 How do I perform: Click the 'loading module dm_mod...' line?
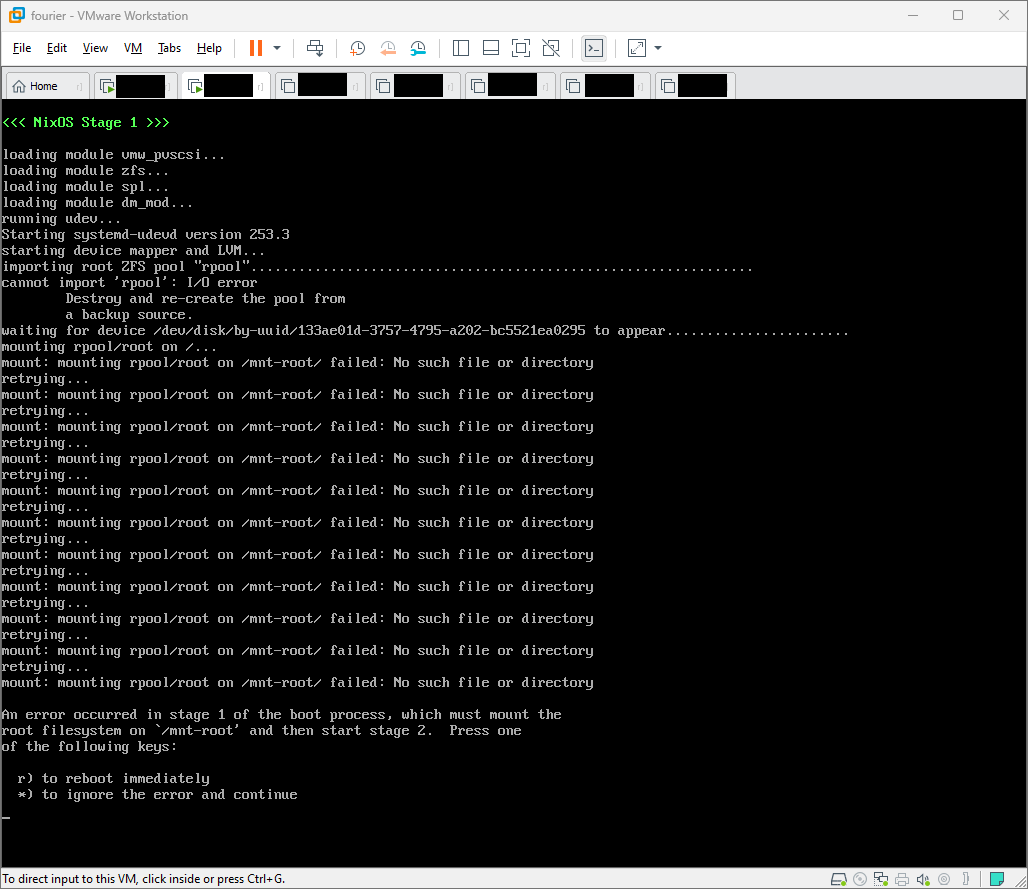click(x=97, y=203)
